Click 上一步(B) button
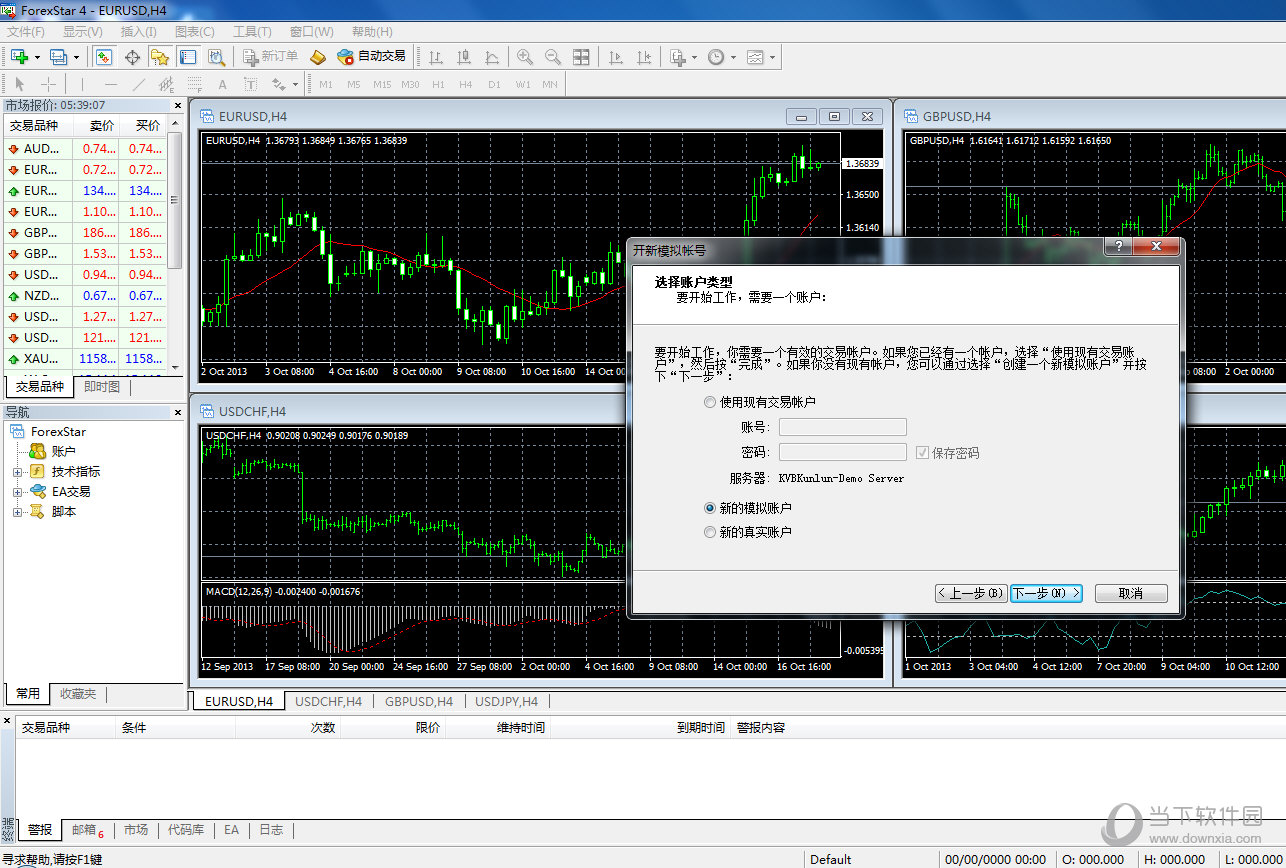Image resolution: width=1286 pixels, height=868 pixels. (970, 593)
